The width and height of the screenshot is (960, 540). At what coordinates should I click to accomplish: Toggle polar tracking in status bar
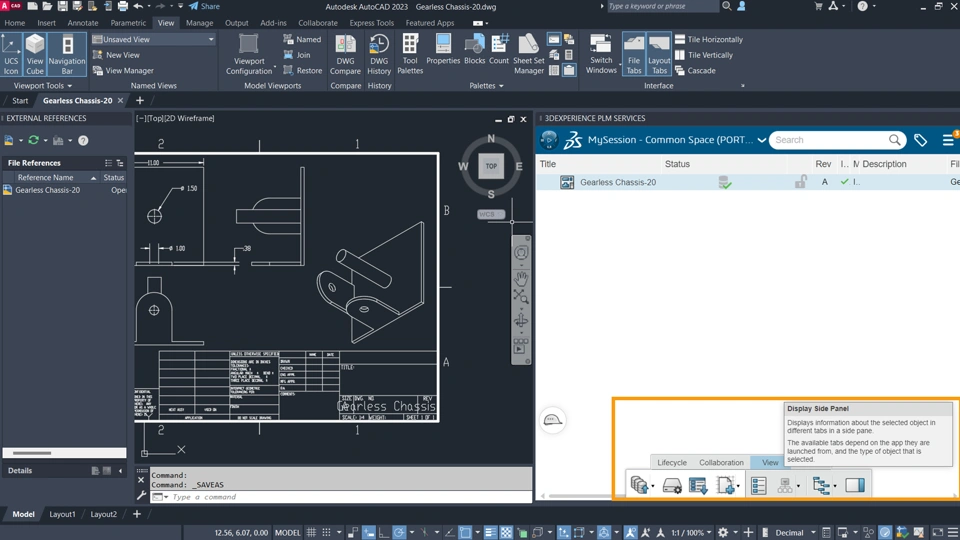point(399,533)
